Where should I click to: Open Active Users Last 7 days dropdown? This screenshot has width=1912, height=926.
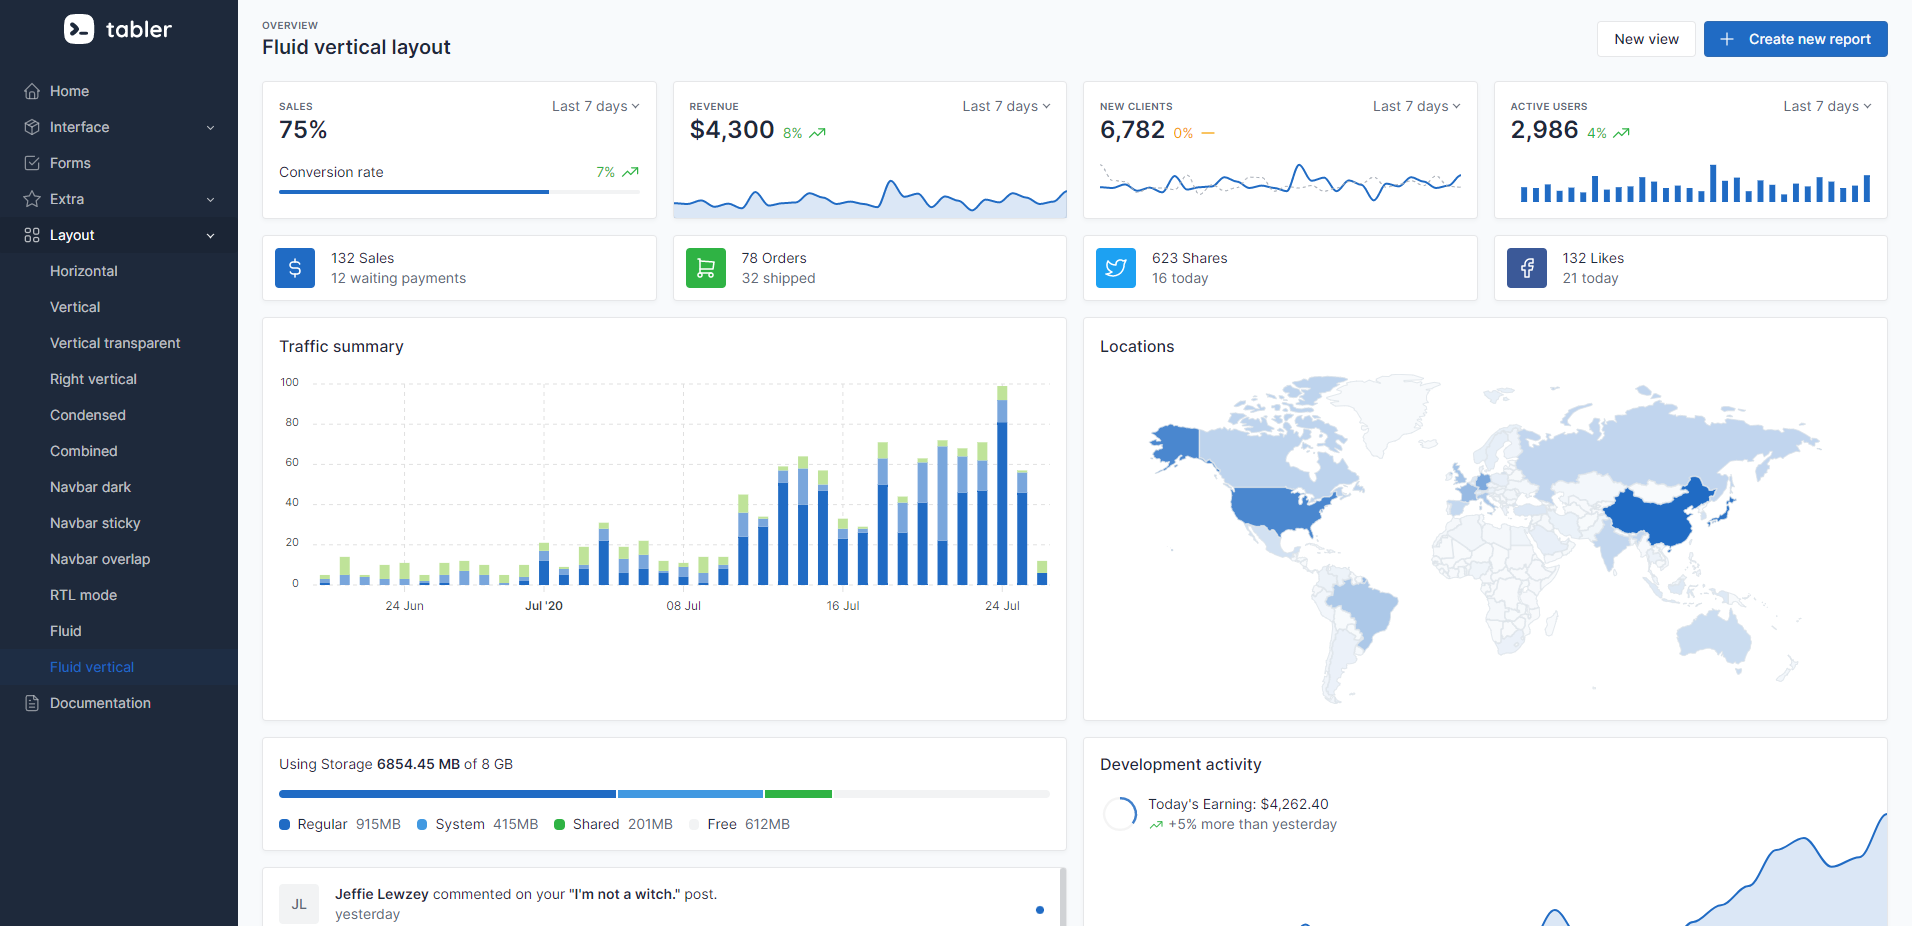[1827, 106]
